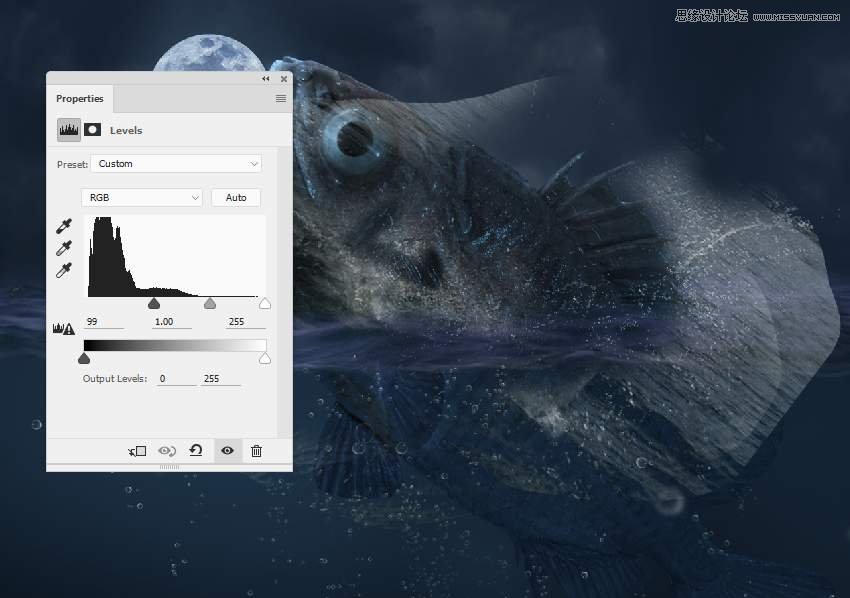Image resolution: width=850 pixels, height=598 pixels.
Task: Click the Output Levels 255 value field
Action: pyautogui.click(x=221, y=378)
